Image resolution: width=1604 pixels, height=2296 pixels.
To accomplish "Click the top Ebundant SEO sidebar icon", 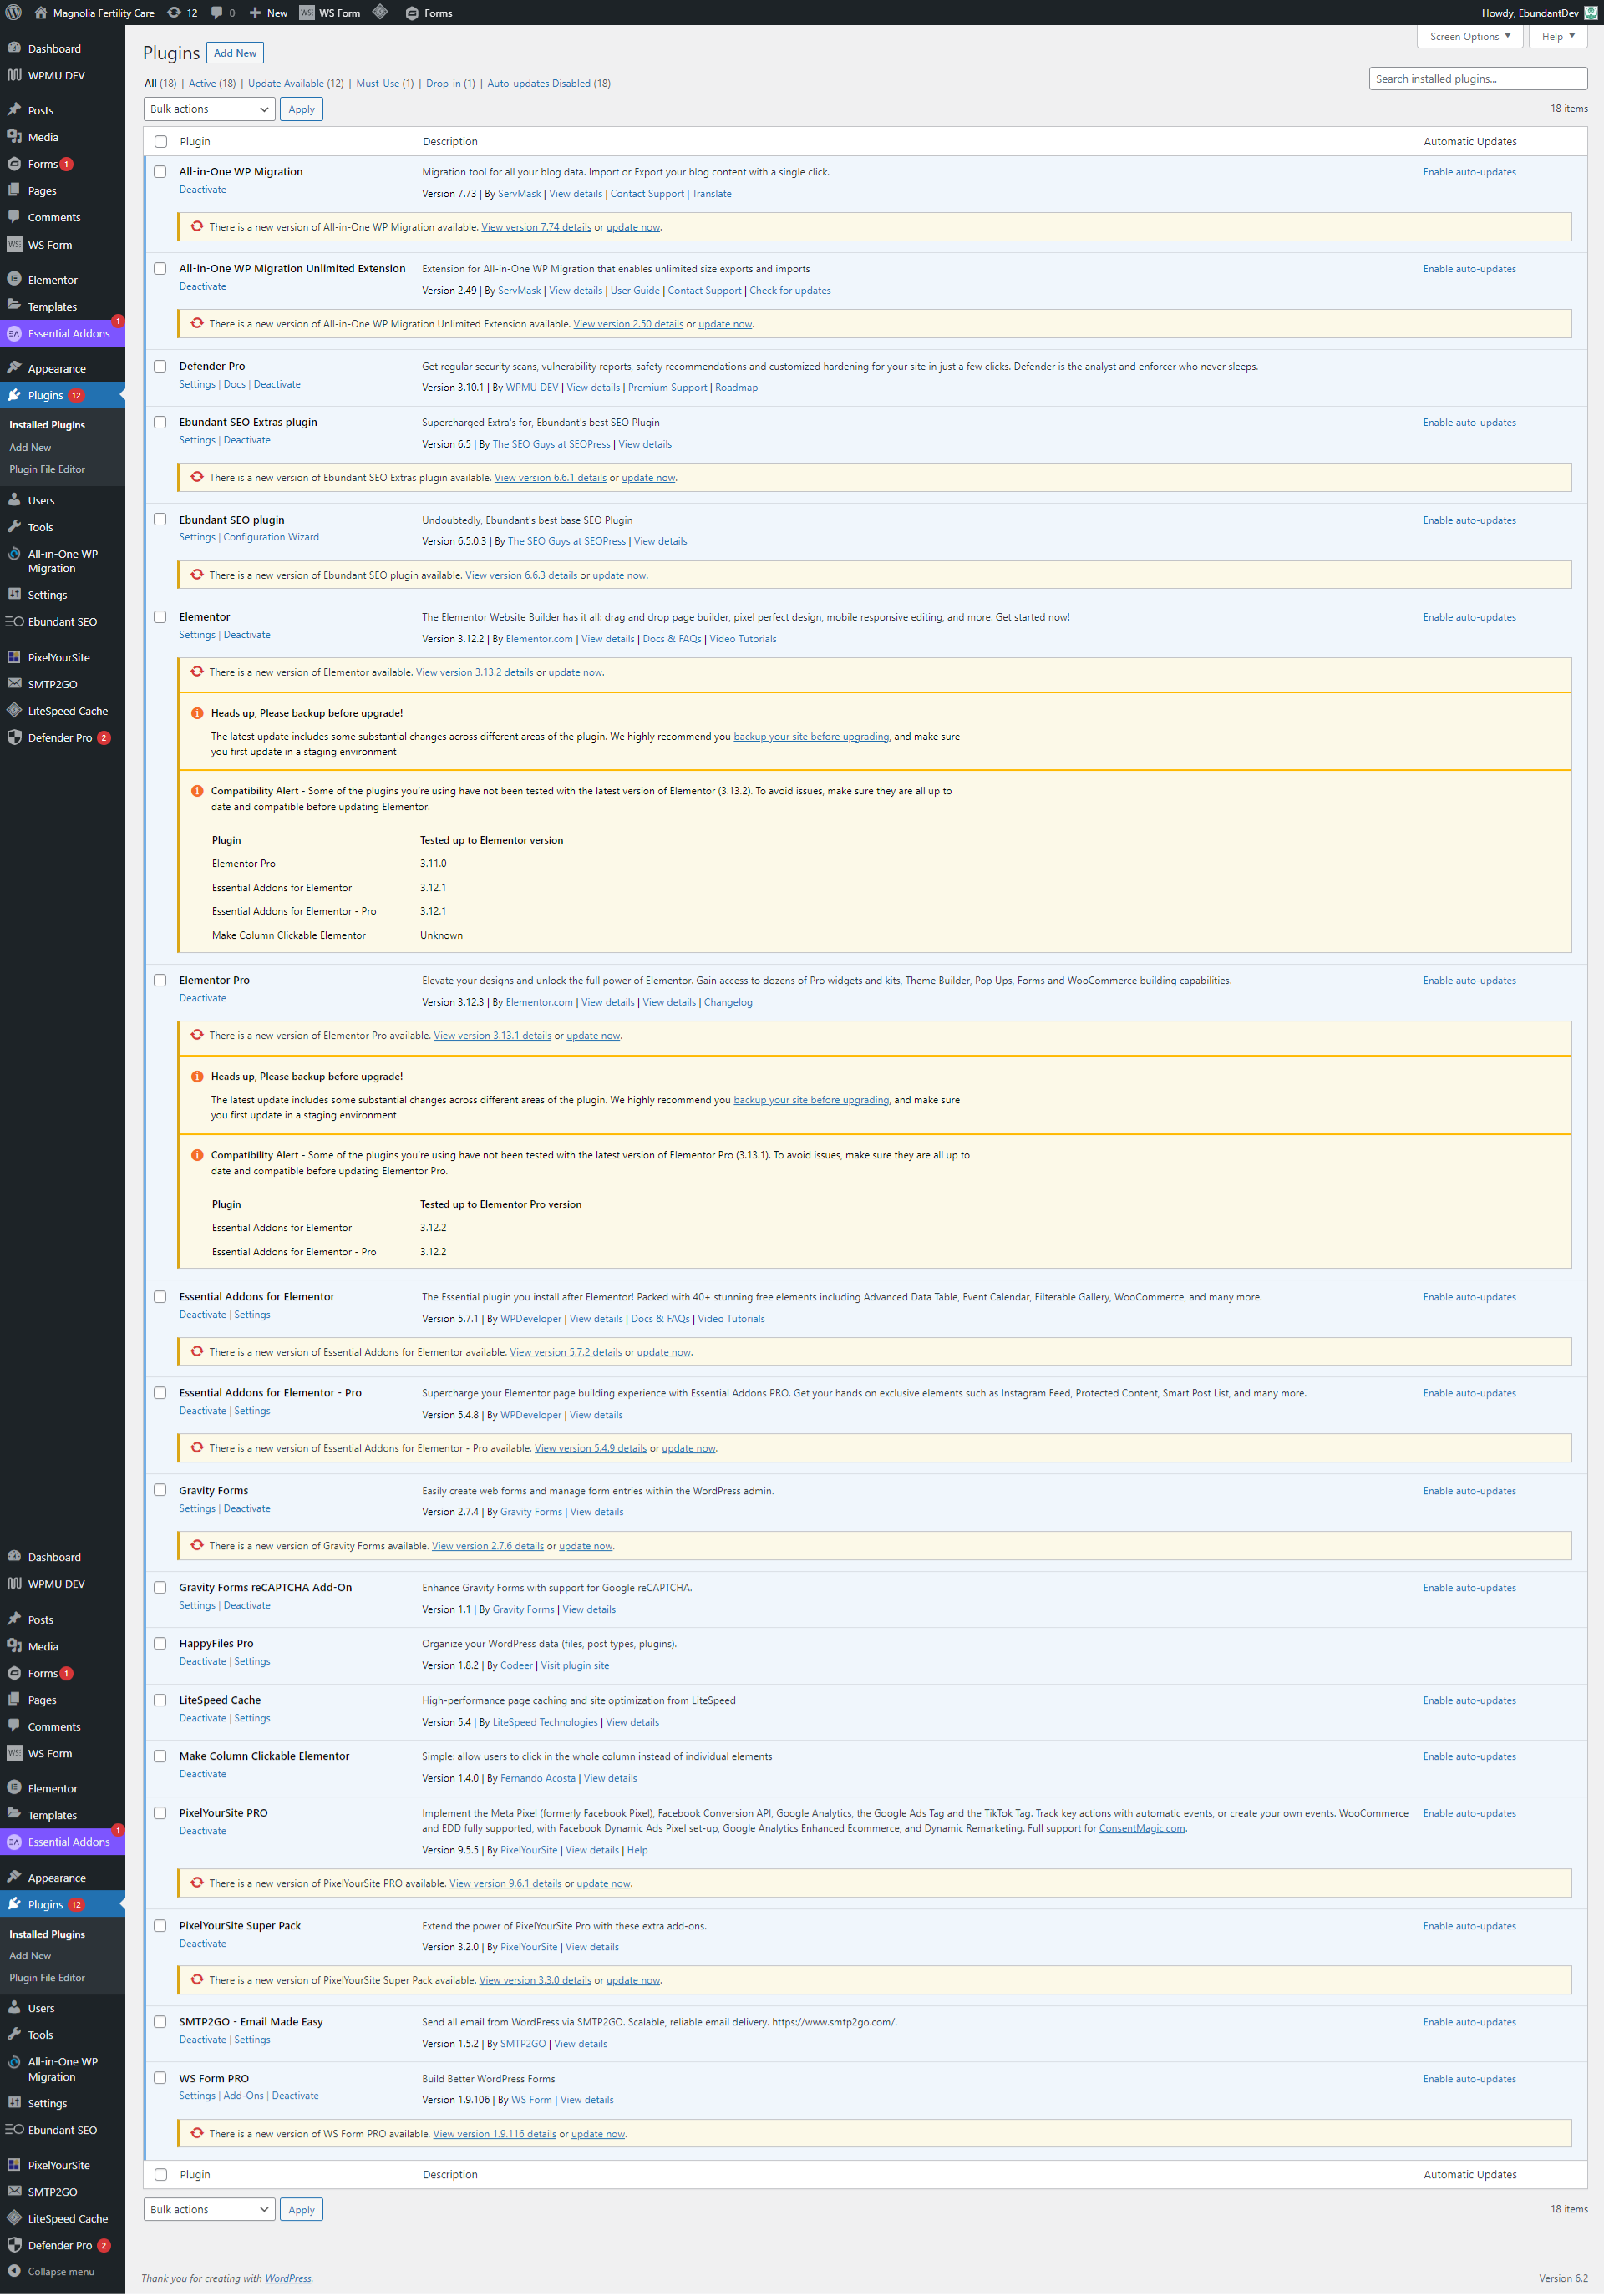I will tap(14, 622).
